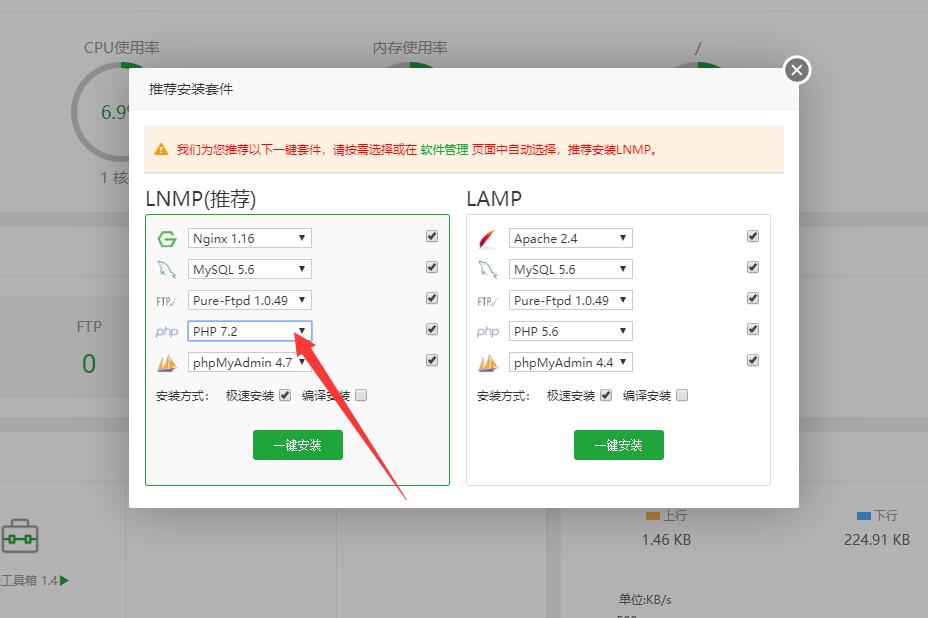Screen dimensions: 928x618
Task: Click the 1.46 KB upstream value
Action: tap(666, 540)
